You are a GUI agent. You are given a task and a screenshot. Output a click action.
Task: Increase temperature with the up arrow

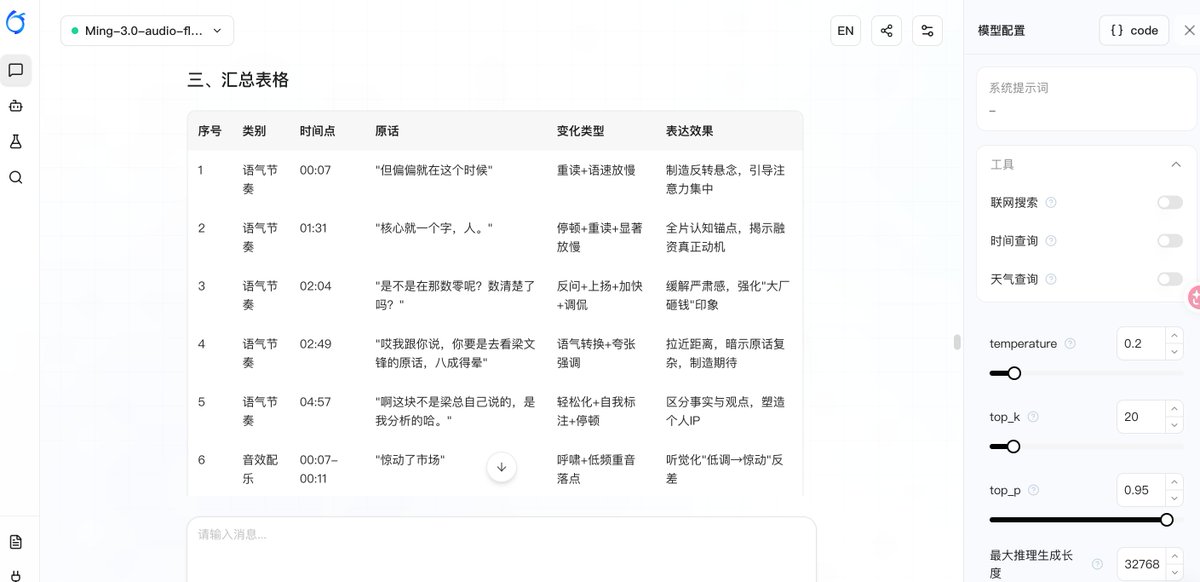pyautogui.click(x=1174, y=335)
